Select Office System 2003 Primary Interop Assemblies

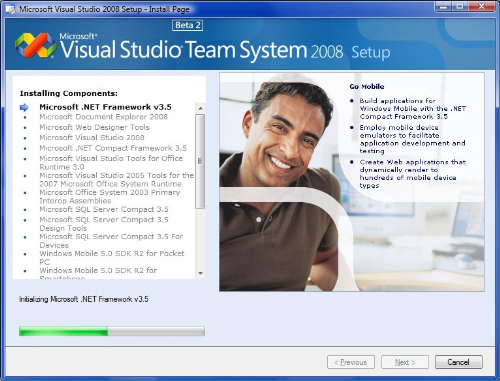[x=110, y=197]
